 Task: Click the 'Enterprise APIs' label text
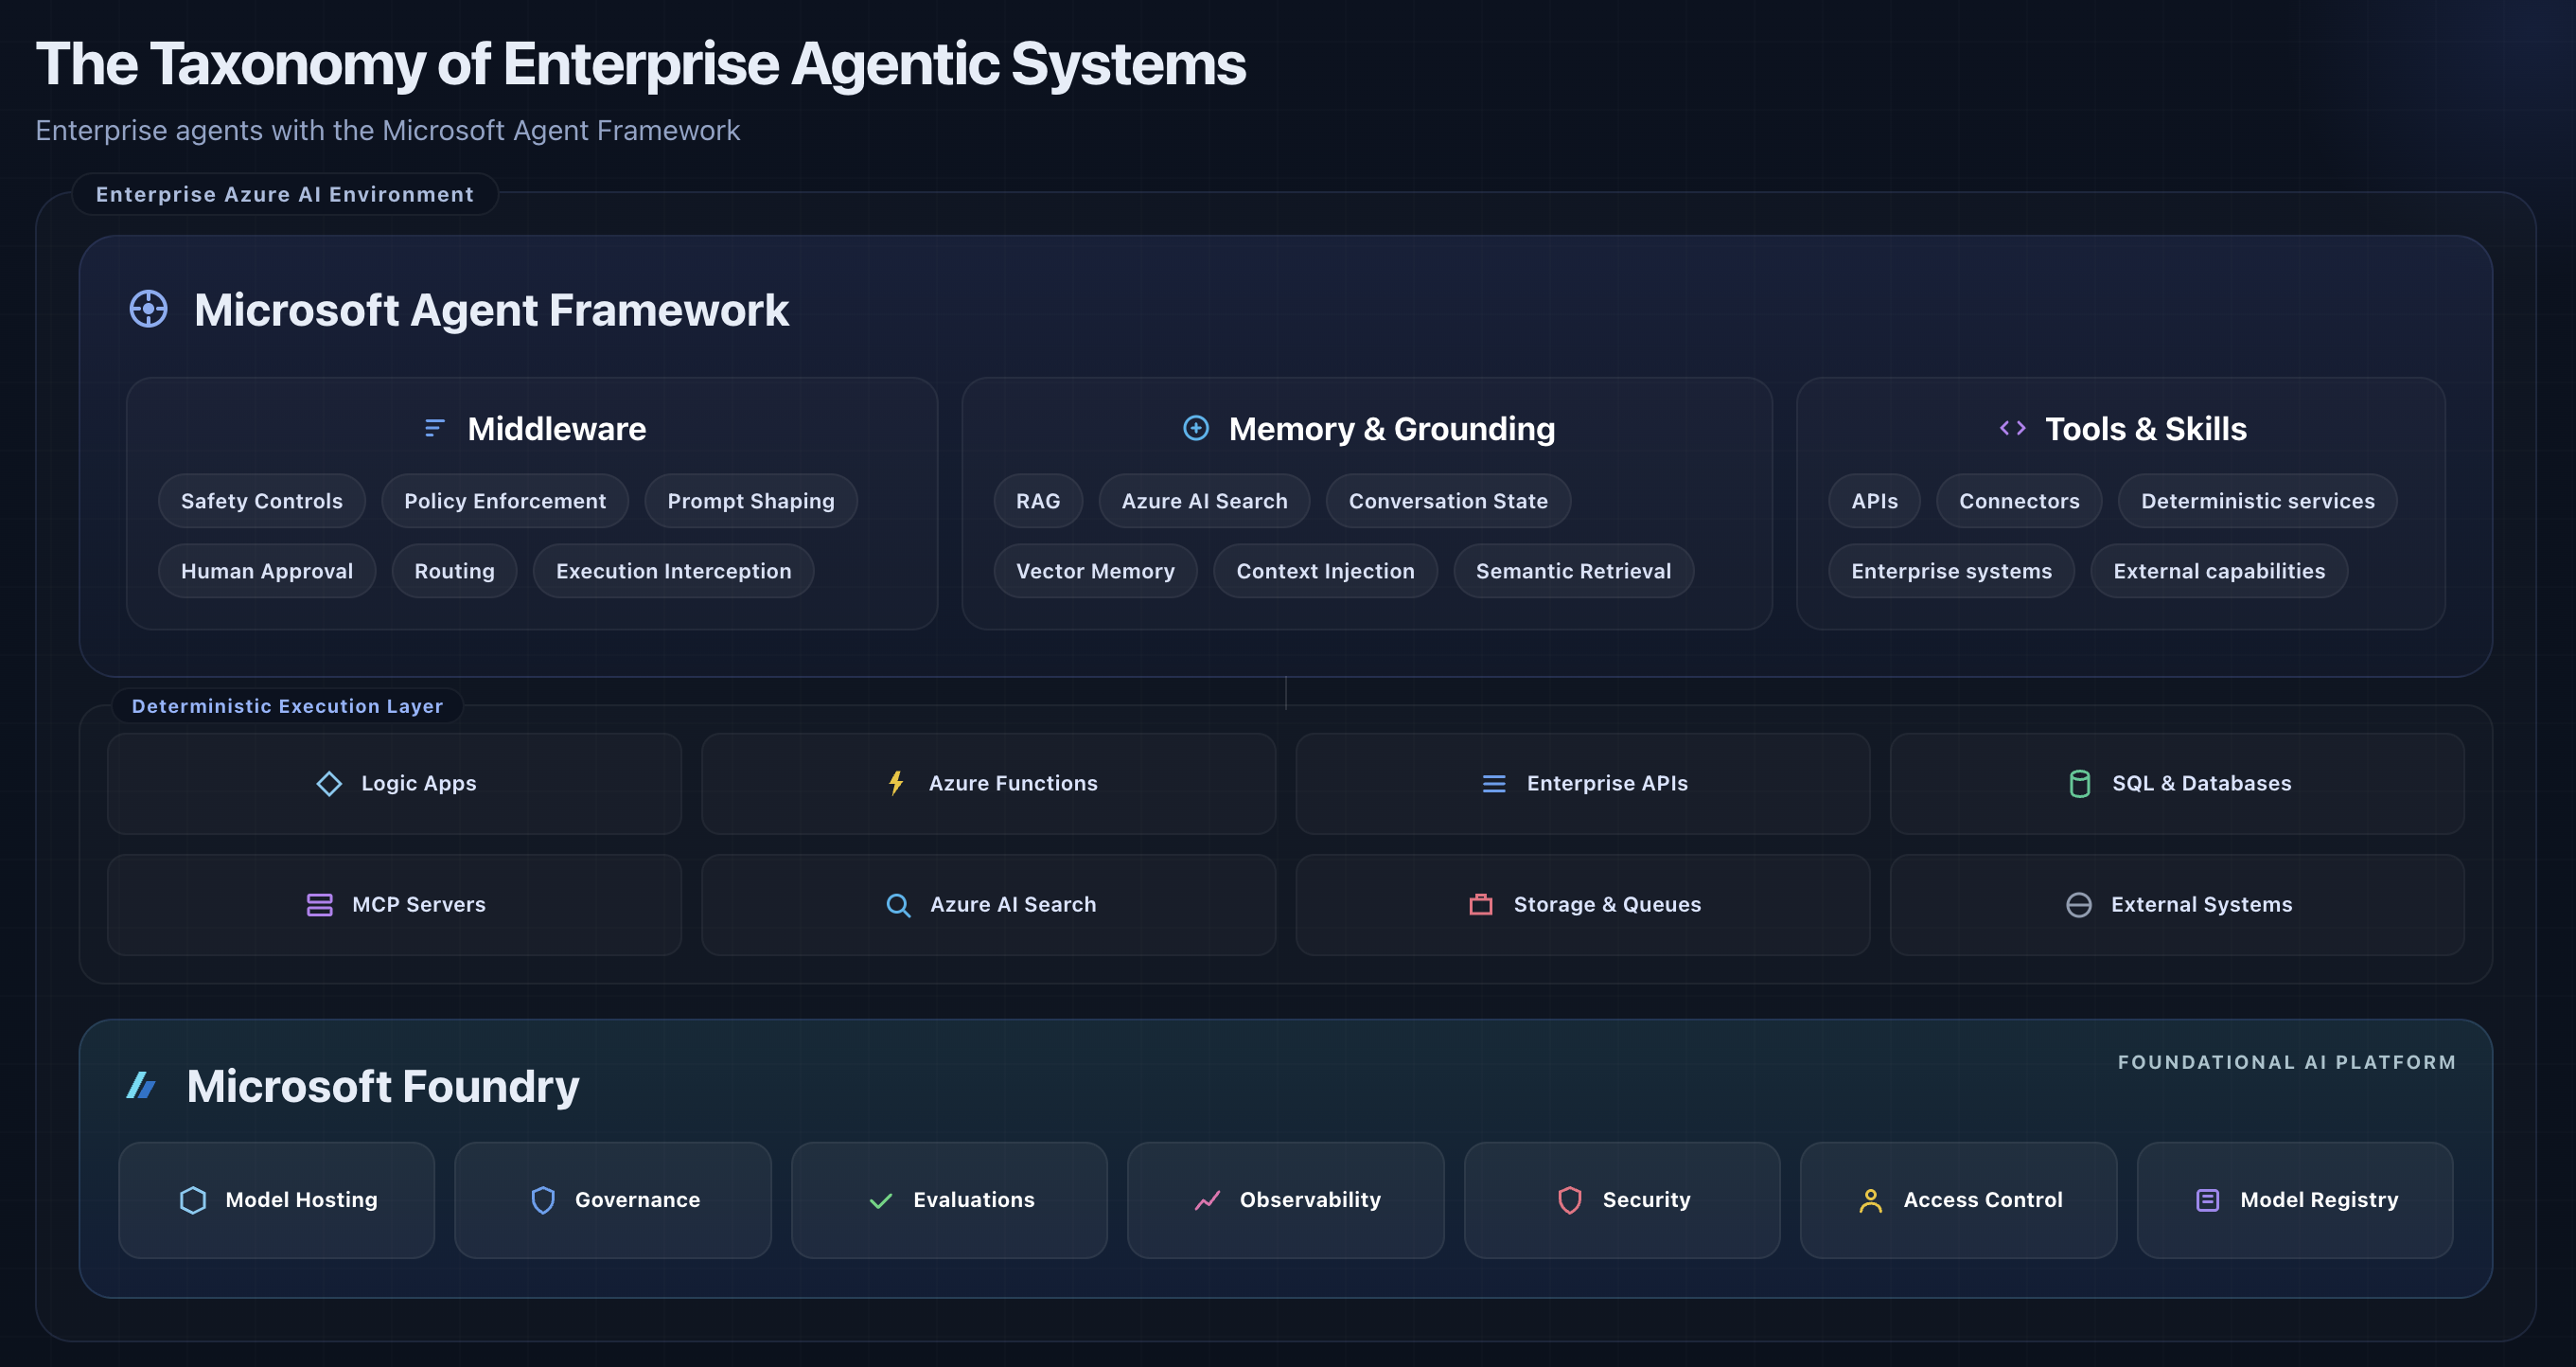(1607, 784)
